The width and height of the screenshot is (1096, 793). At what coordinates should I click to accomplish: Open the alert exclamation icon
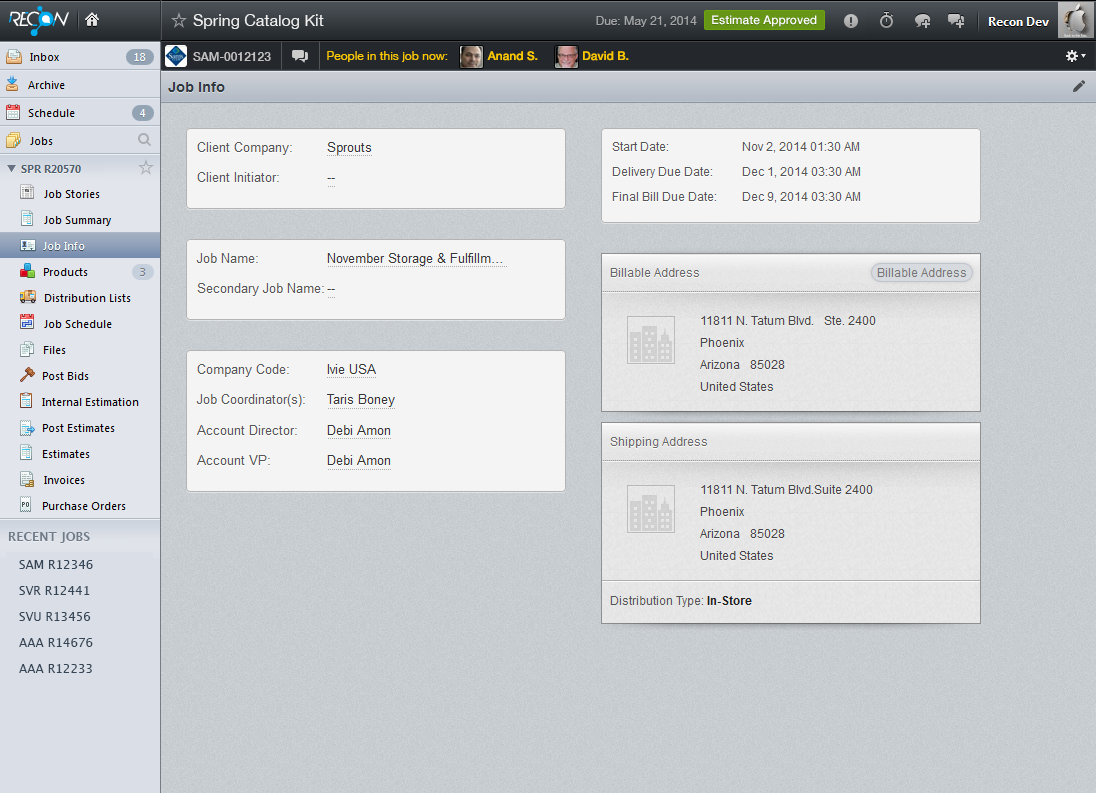click(x=851, y=21)
